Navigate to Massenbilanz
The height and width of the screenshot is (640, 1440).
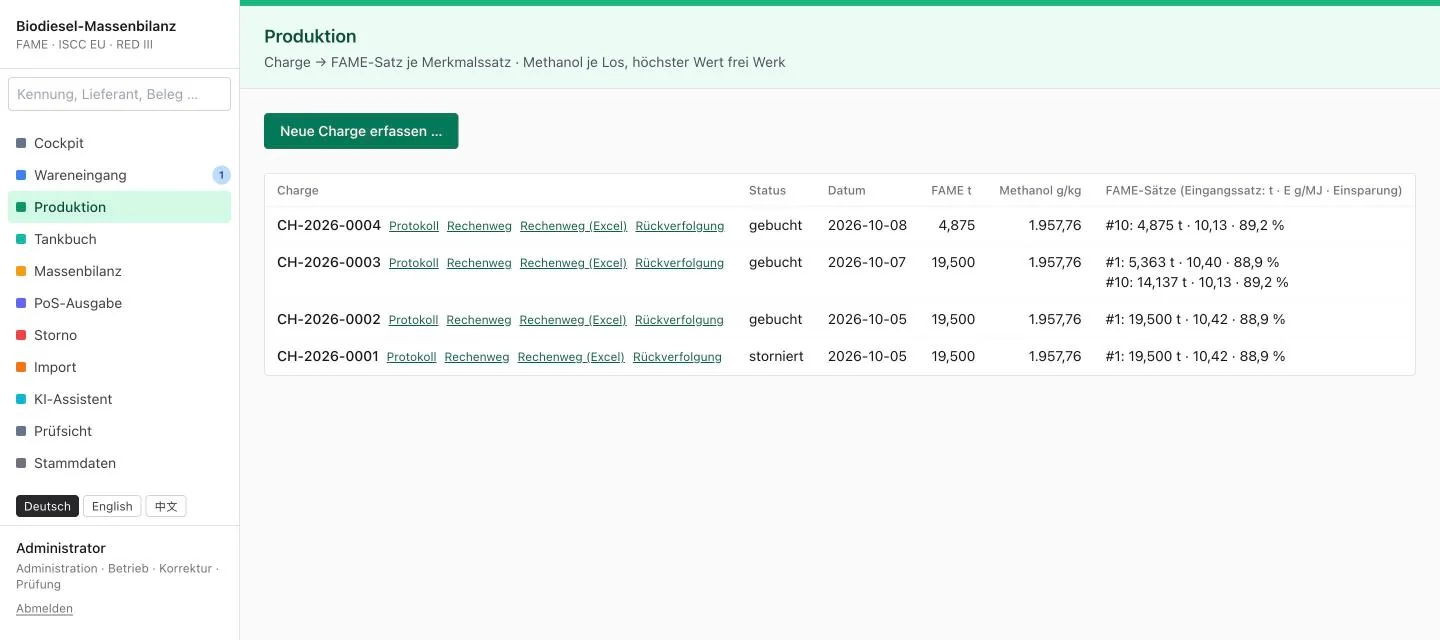119,271
